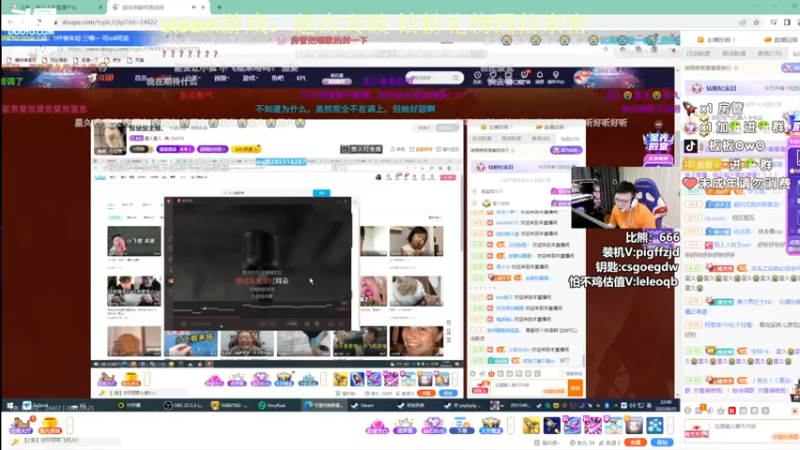This screenshot has height=450, width=800.
Task: Click the streamer webcam overlay
Action: pos(625,197)
